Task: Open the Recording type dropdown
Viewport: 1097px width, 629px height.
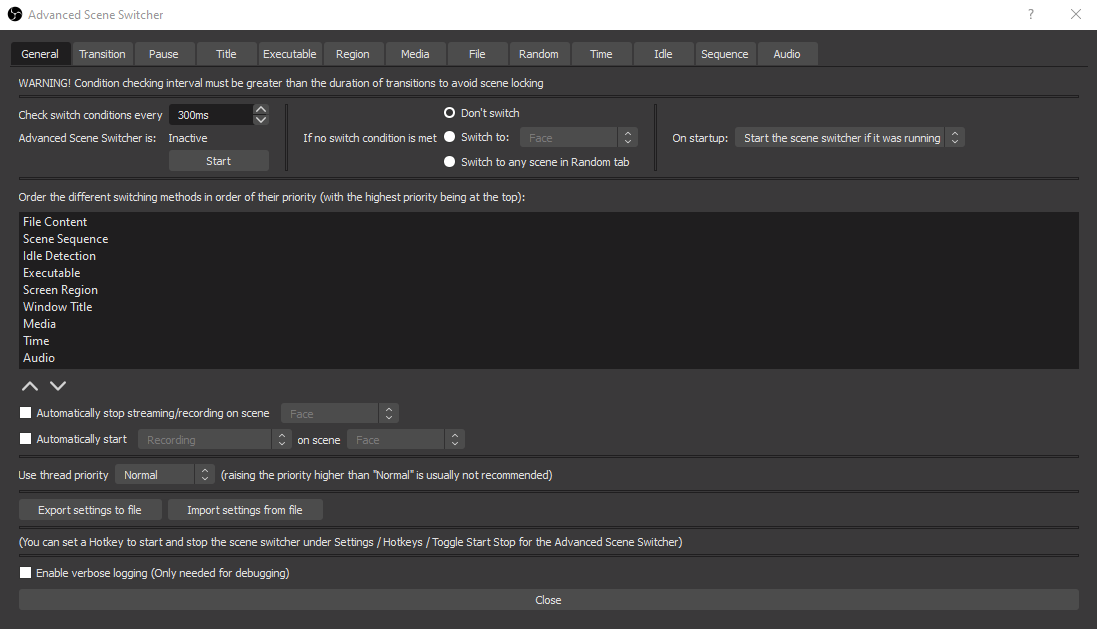Action: coord(214,439)
